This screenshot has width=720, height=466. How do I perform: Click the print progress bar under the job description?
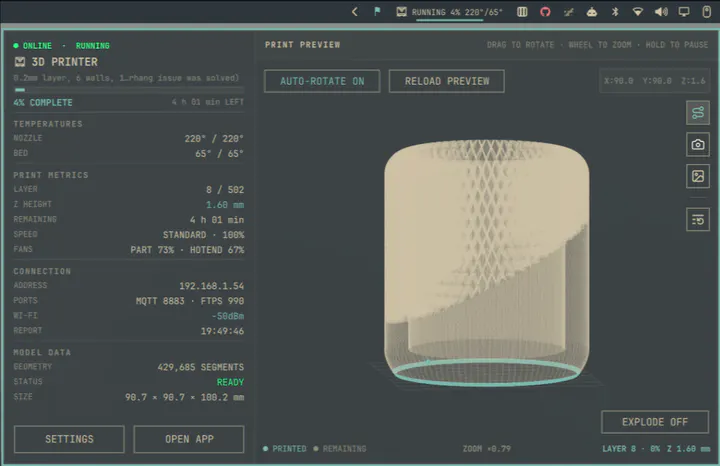click(x=129, y=90)
